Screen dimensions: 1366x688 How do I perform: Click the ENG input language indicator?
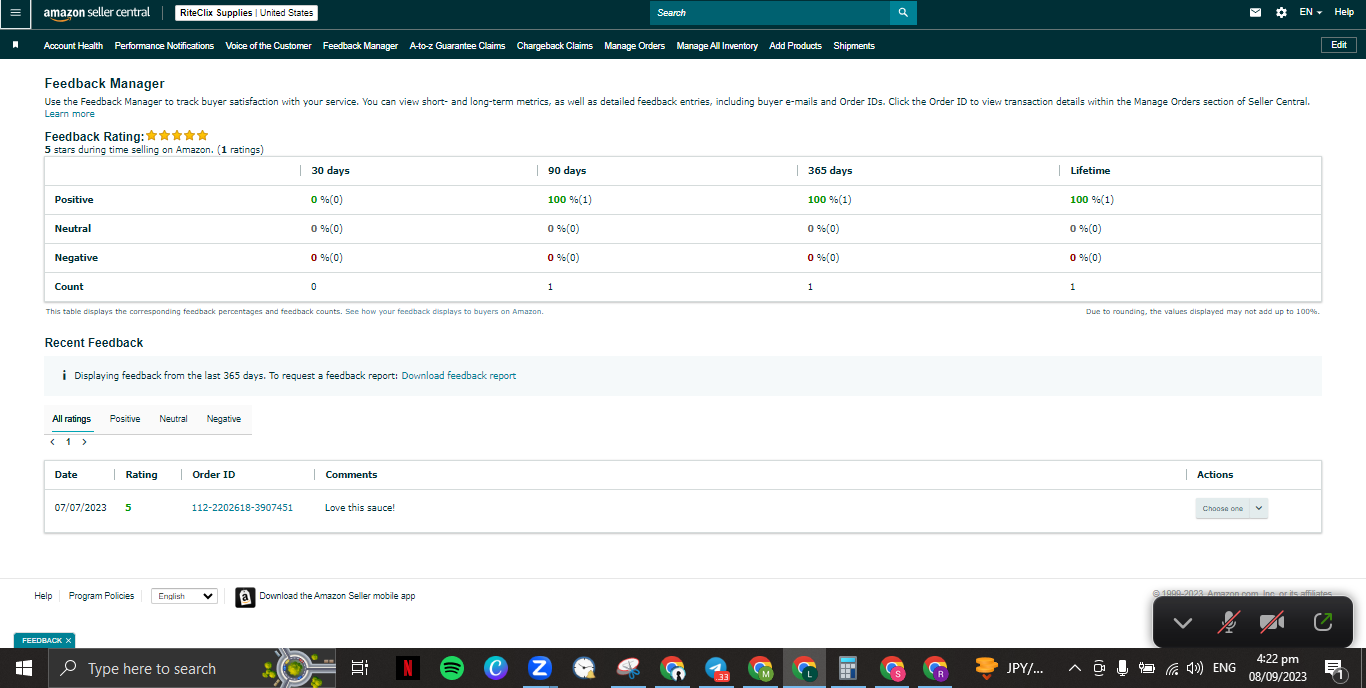[x=1224, y=668]
